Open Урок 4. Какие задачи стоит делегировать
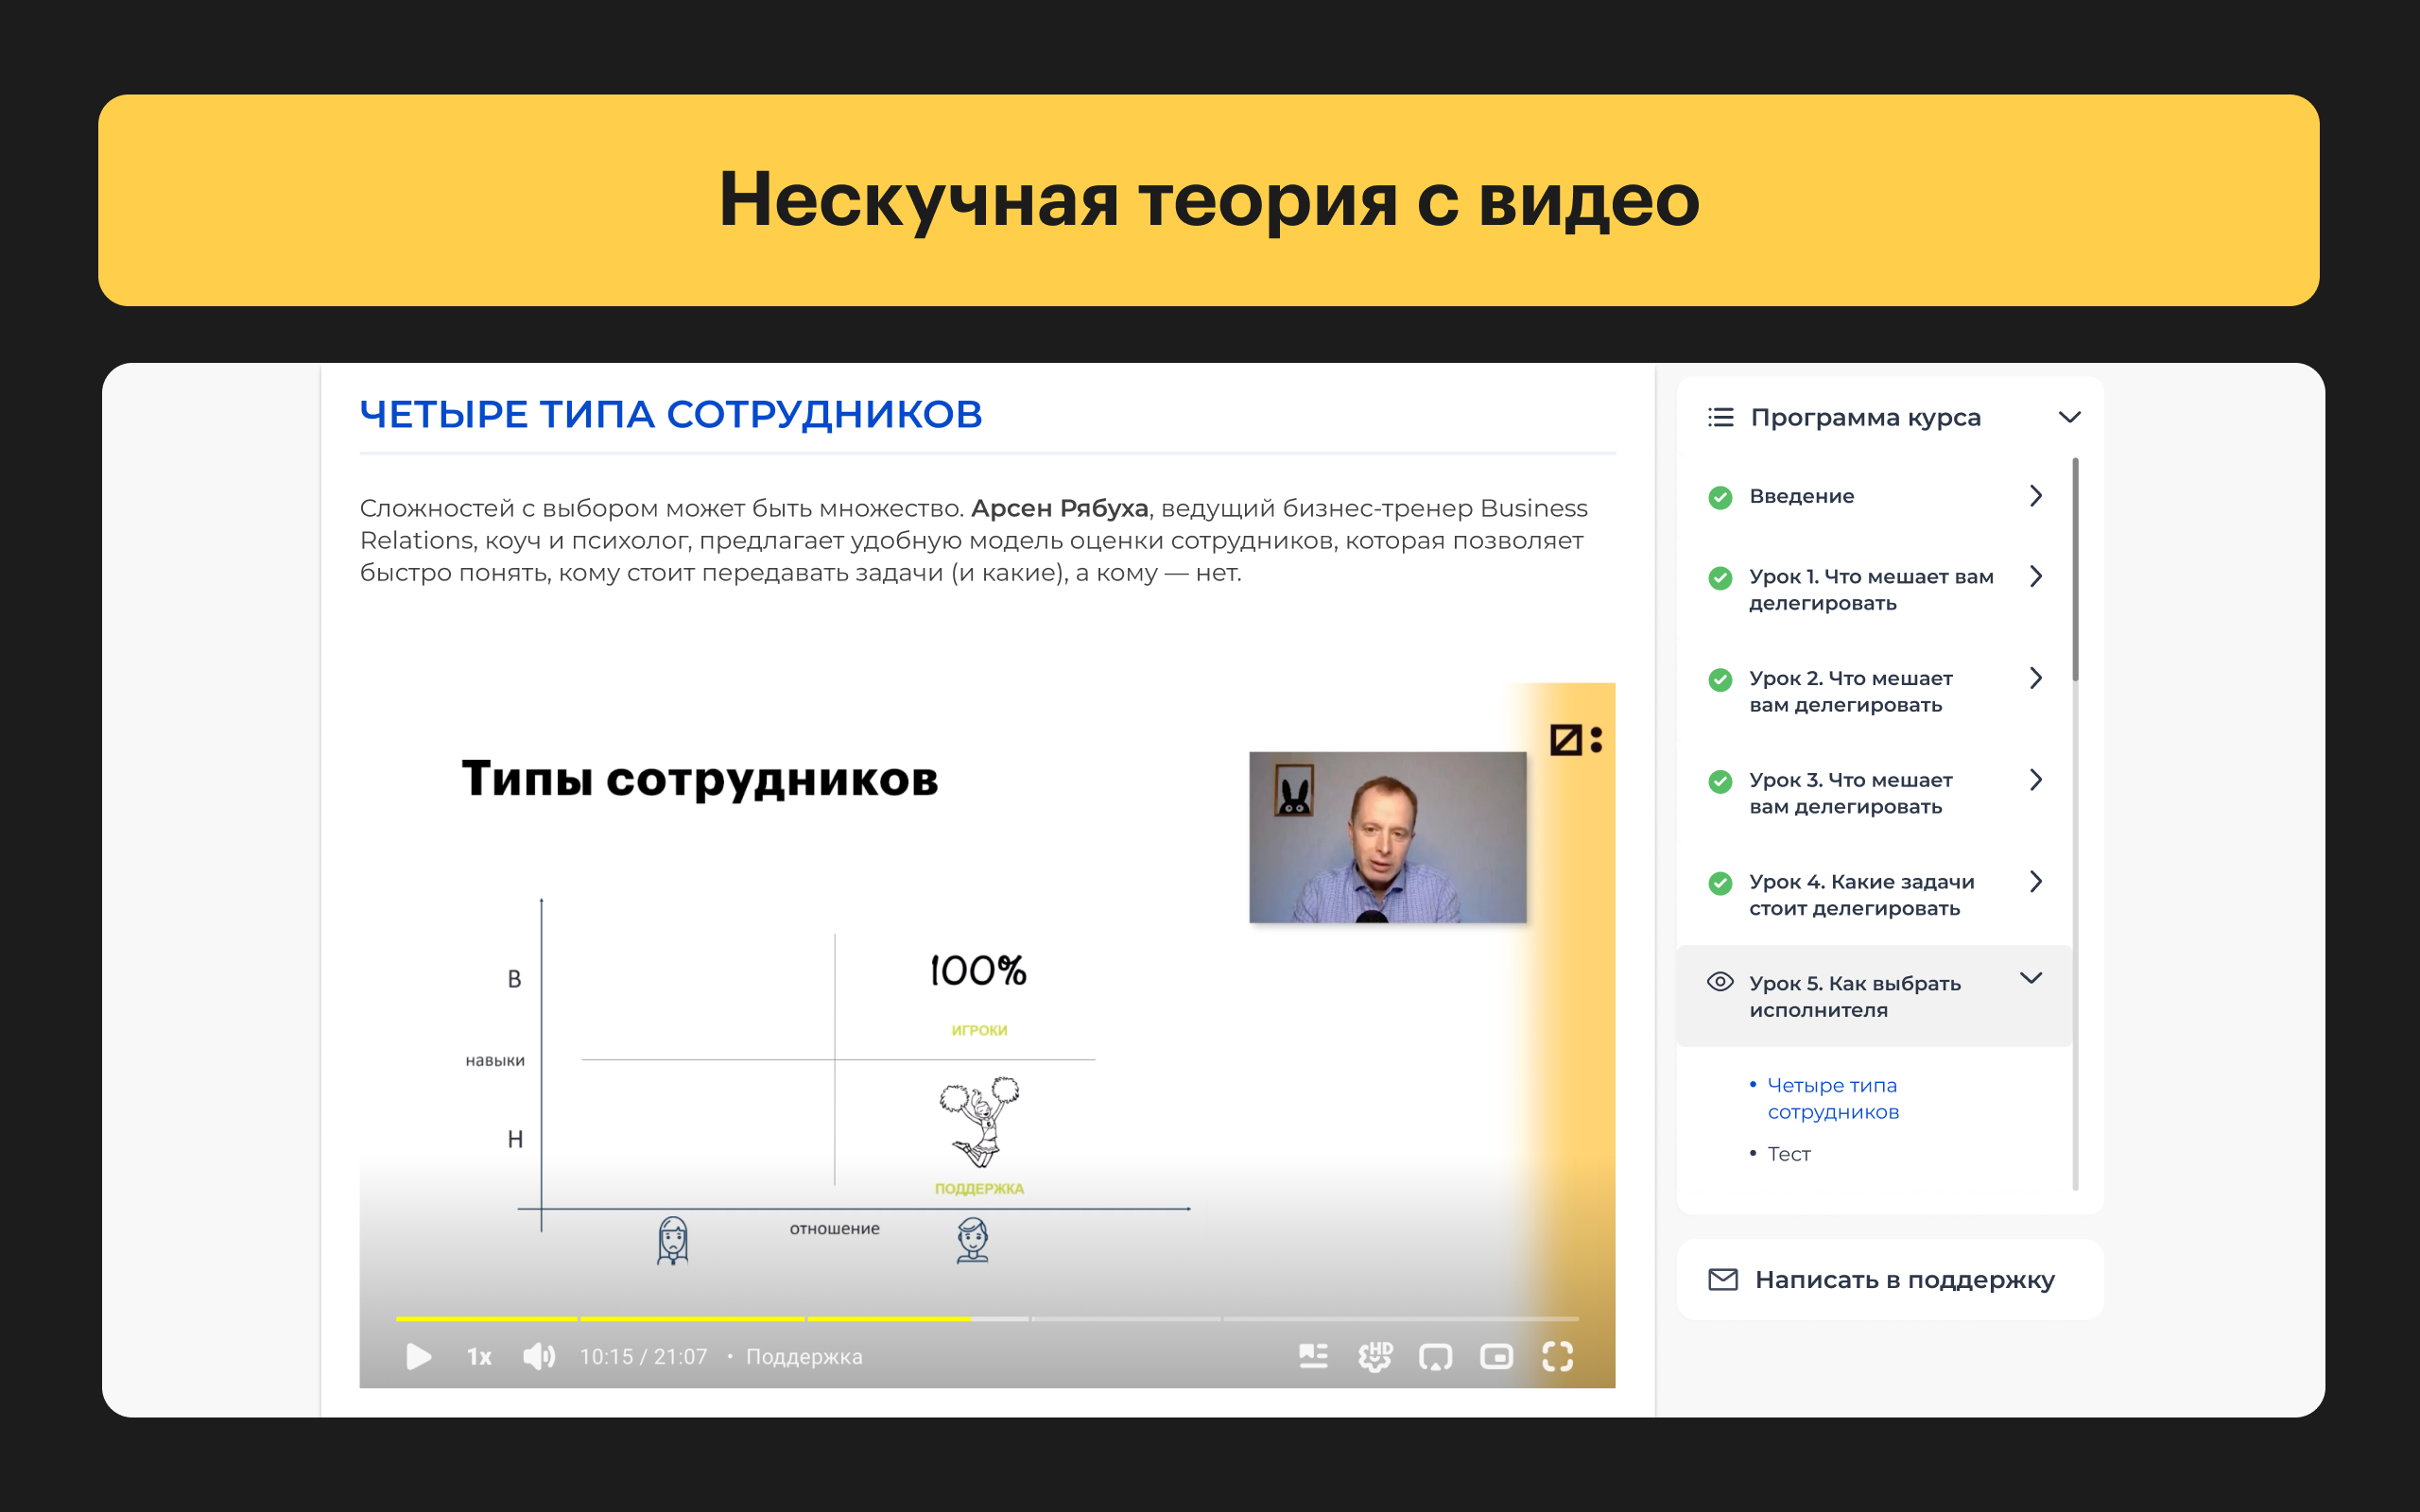This screenshot has width=2420, height=1512. [1861, 895]
